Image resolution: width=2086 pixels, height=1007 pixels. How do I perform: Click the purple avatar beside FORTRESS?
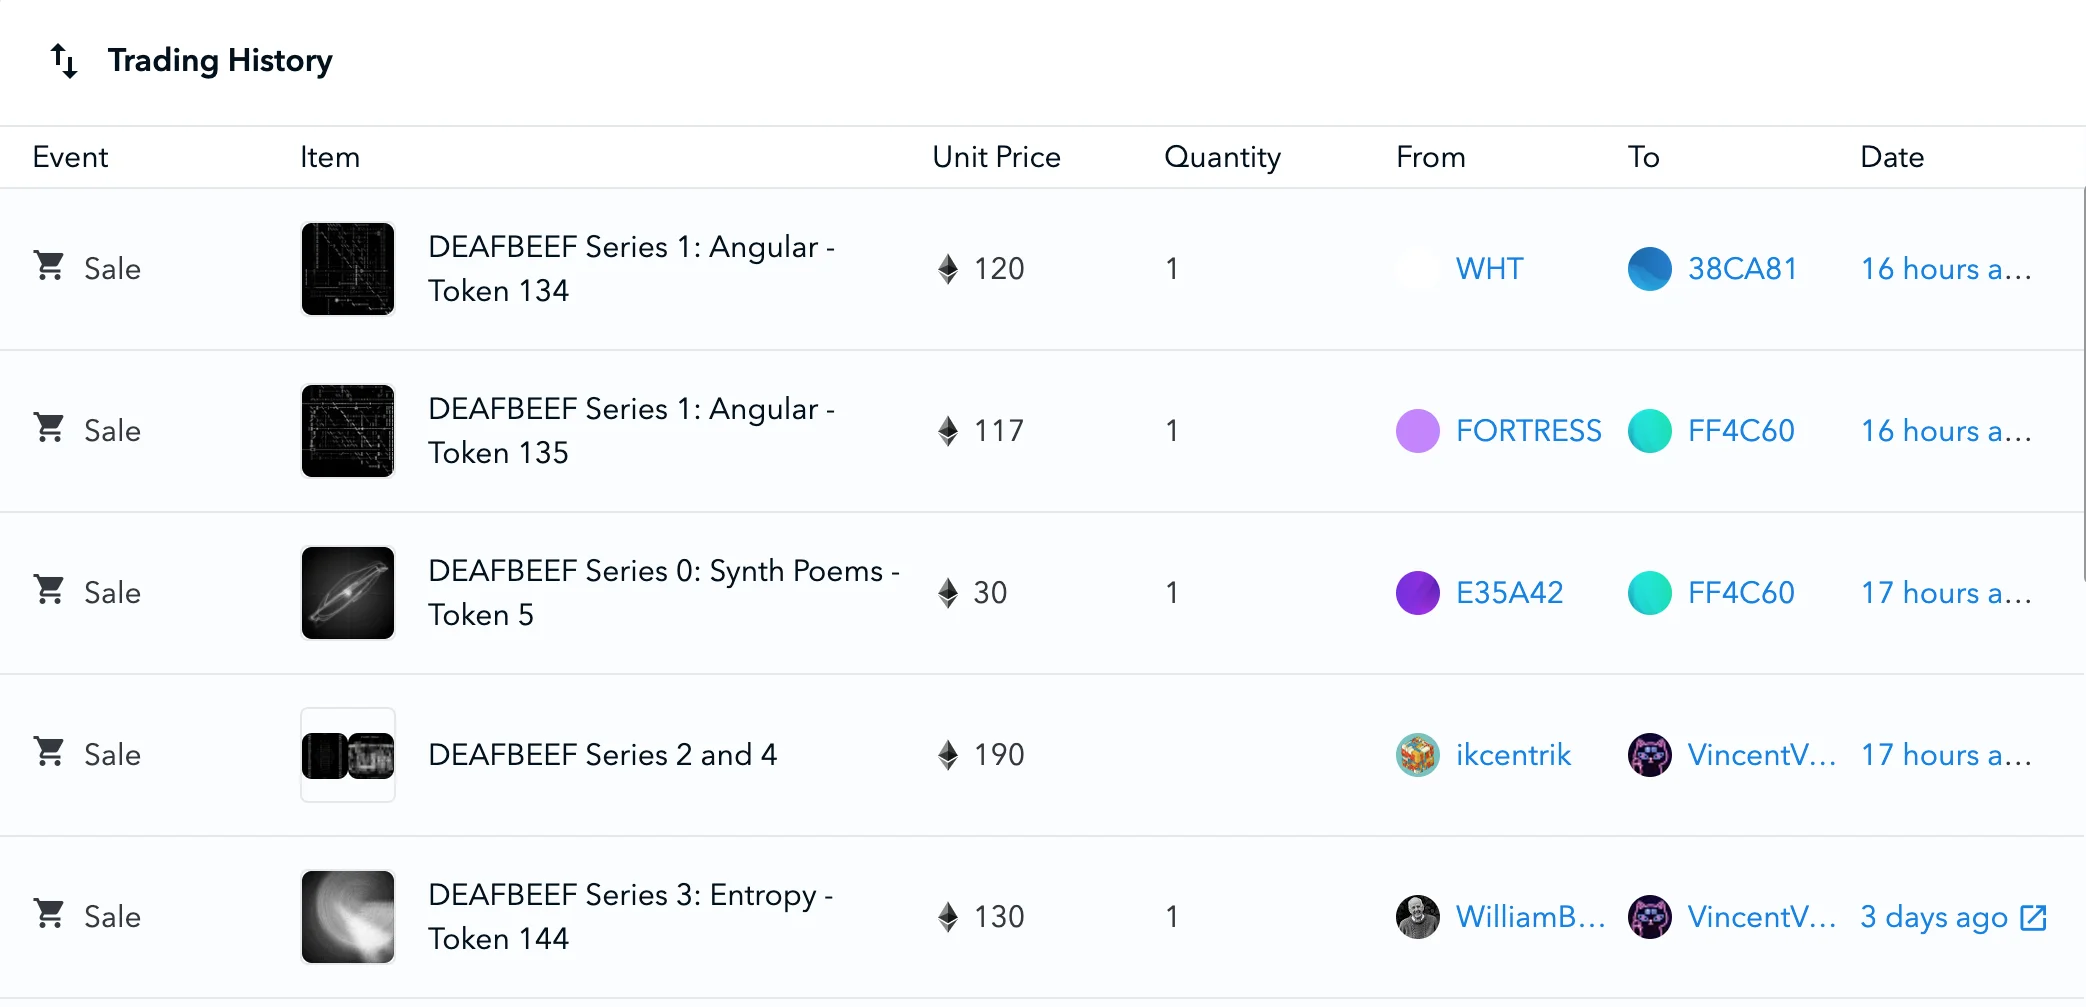1417,431
